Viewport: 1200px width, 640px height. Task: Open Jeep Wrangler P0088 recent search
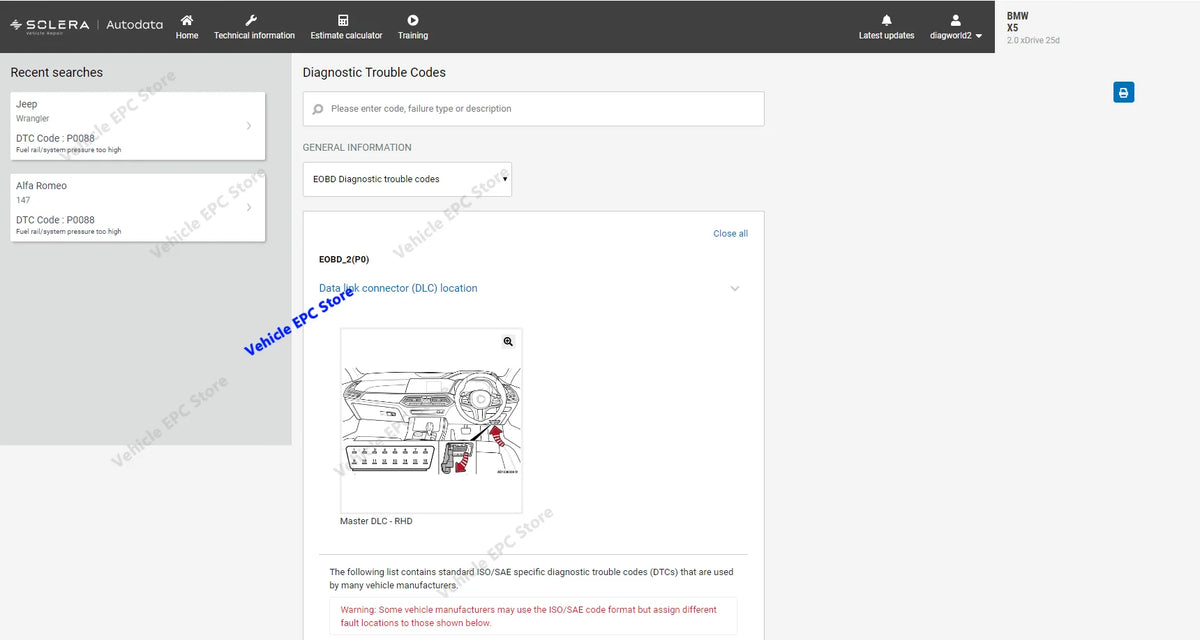138,126
